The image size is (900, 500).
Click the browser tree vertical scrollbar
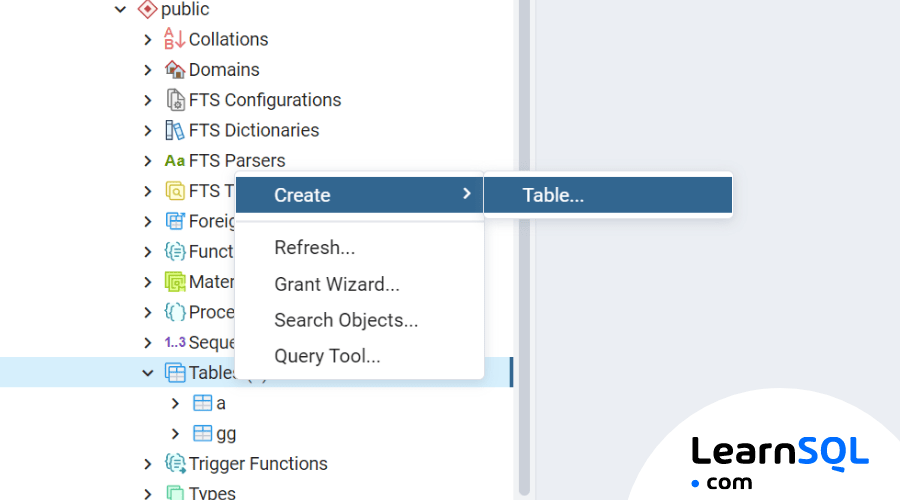524,247
